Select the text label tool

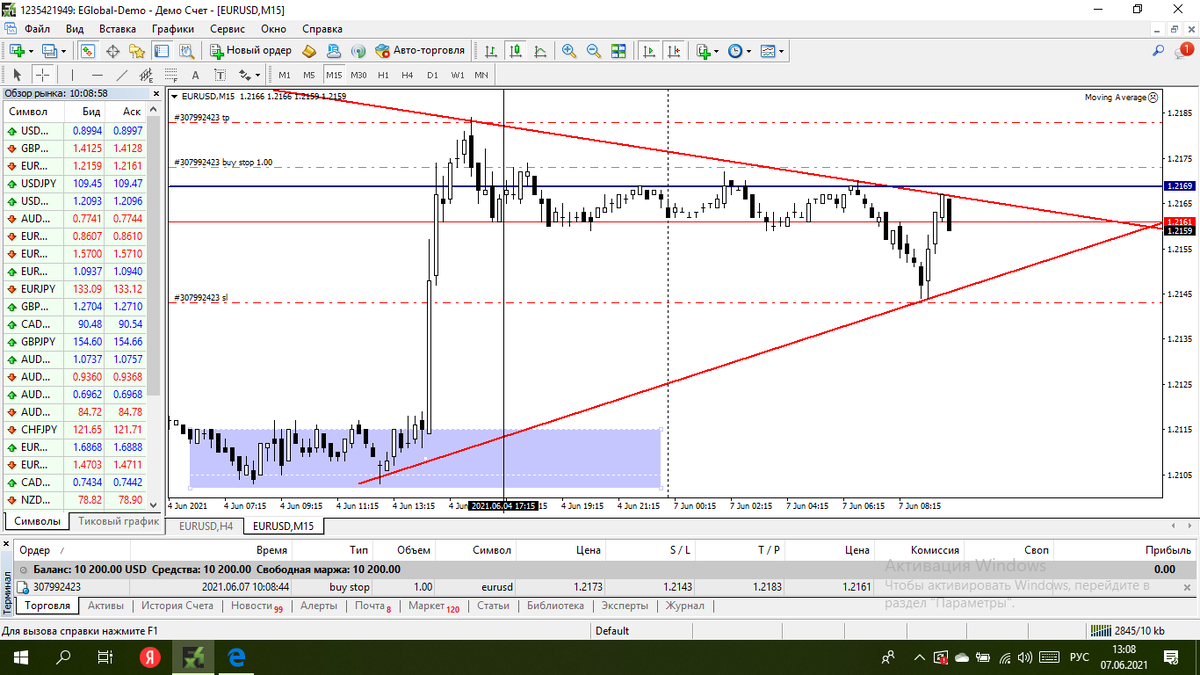pos(220,75)
